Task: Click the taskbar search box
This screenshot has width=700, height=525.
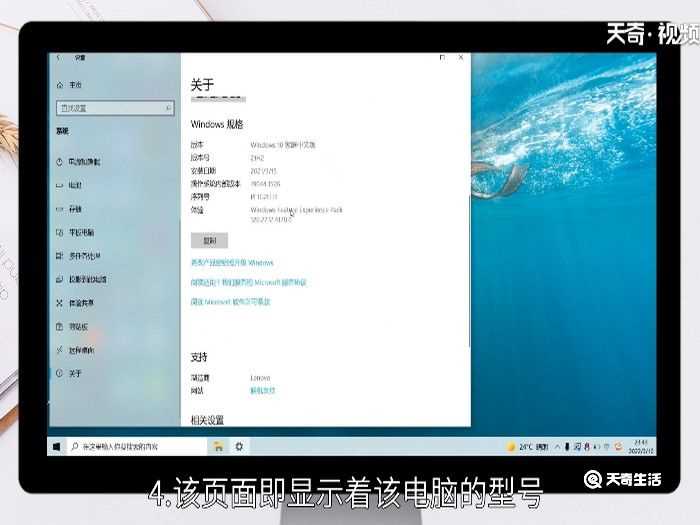Action: [137, 446]
